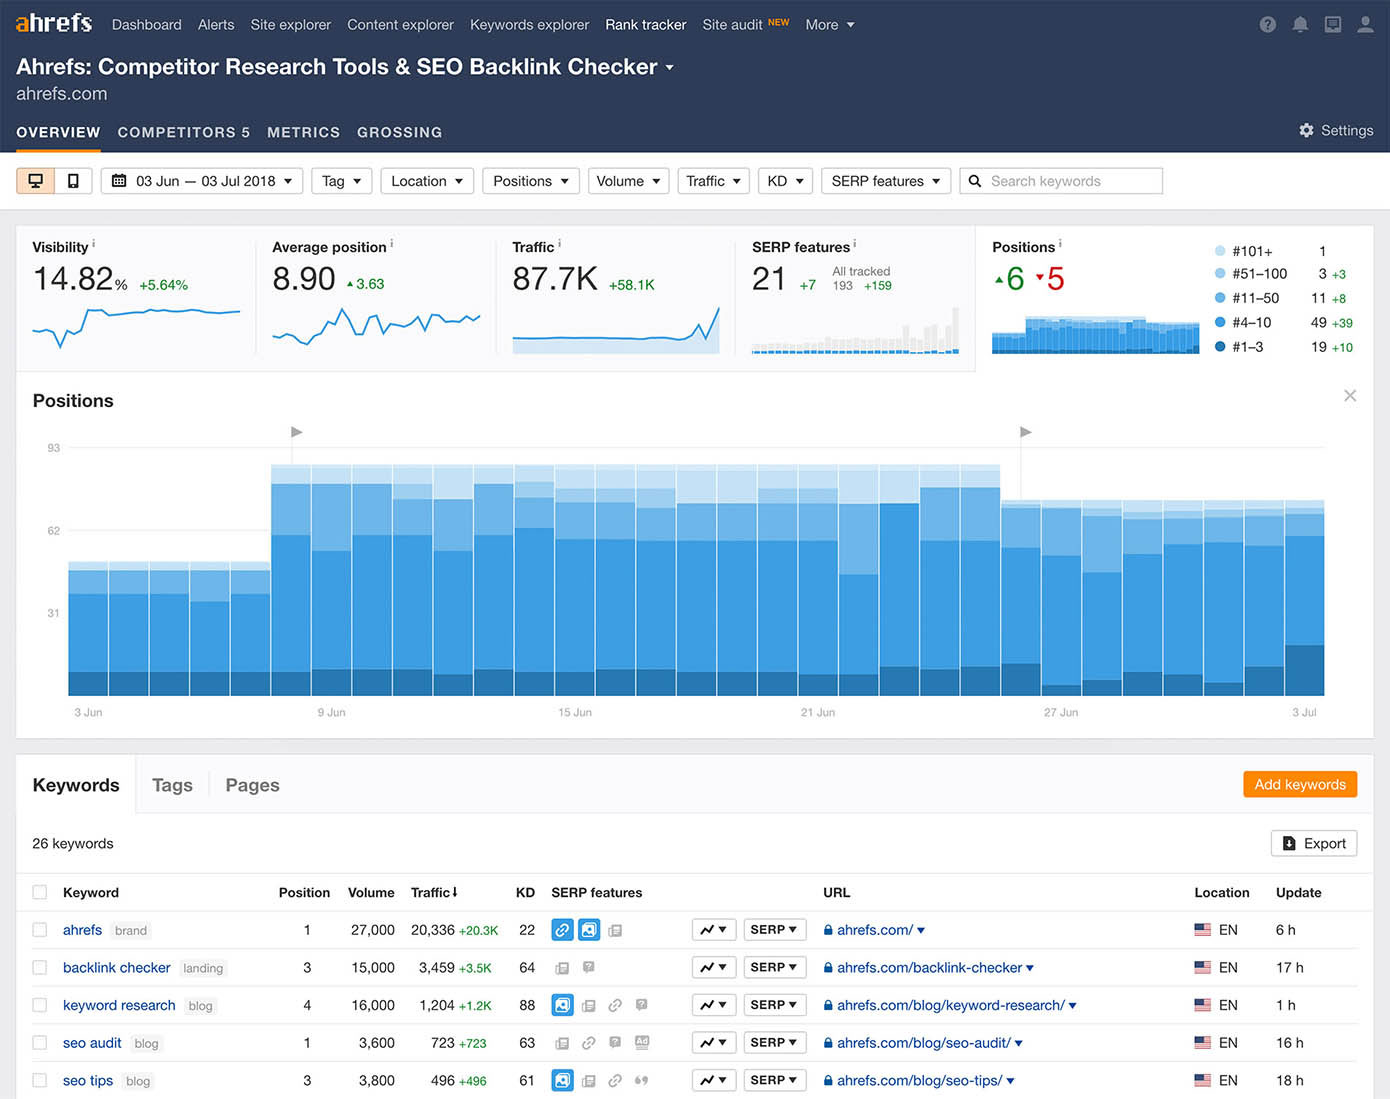Expand the SERP dropdown for the ahrefs keyword
Viewport: 1390px width, 1099px height.
click(774, 929)
